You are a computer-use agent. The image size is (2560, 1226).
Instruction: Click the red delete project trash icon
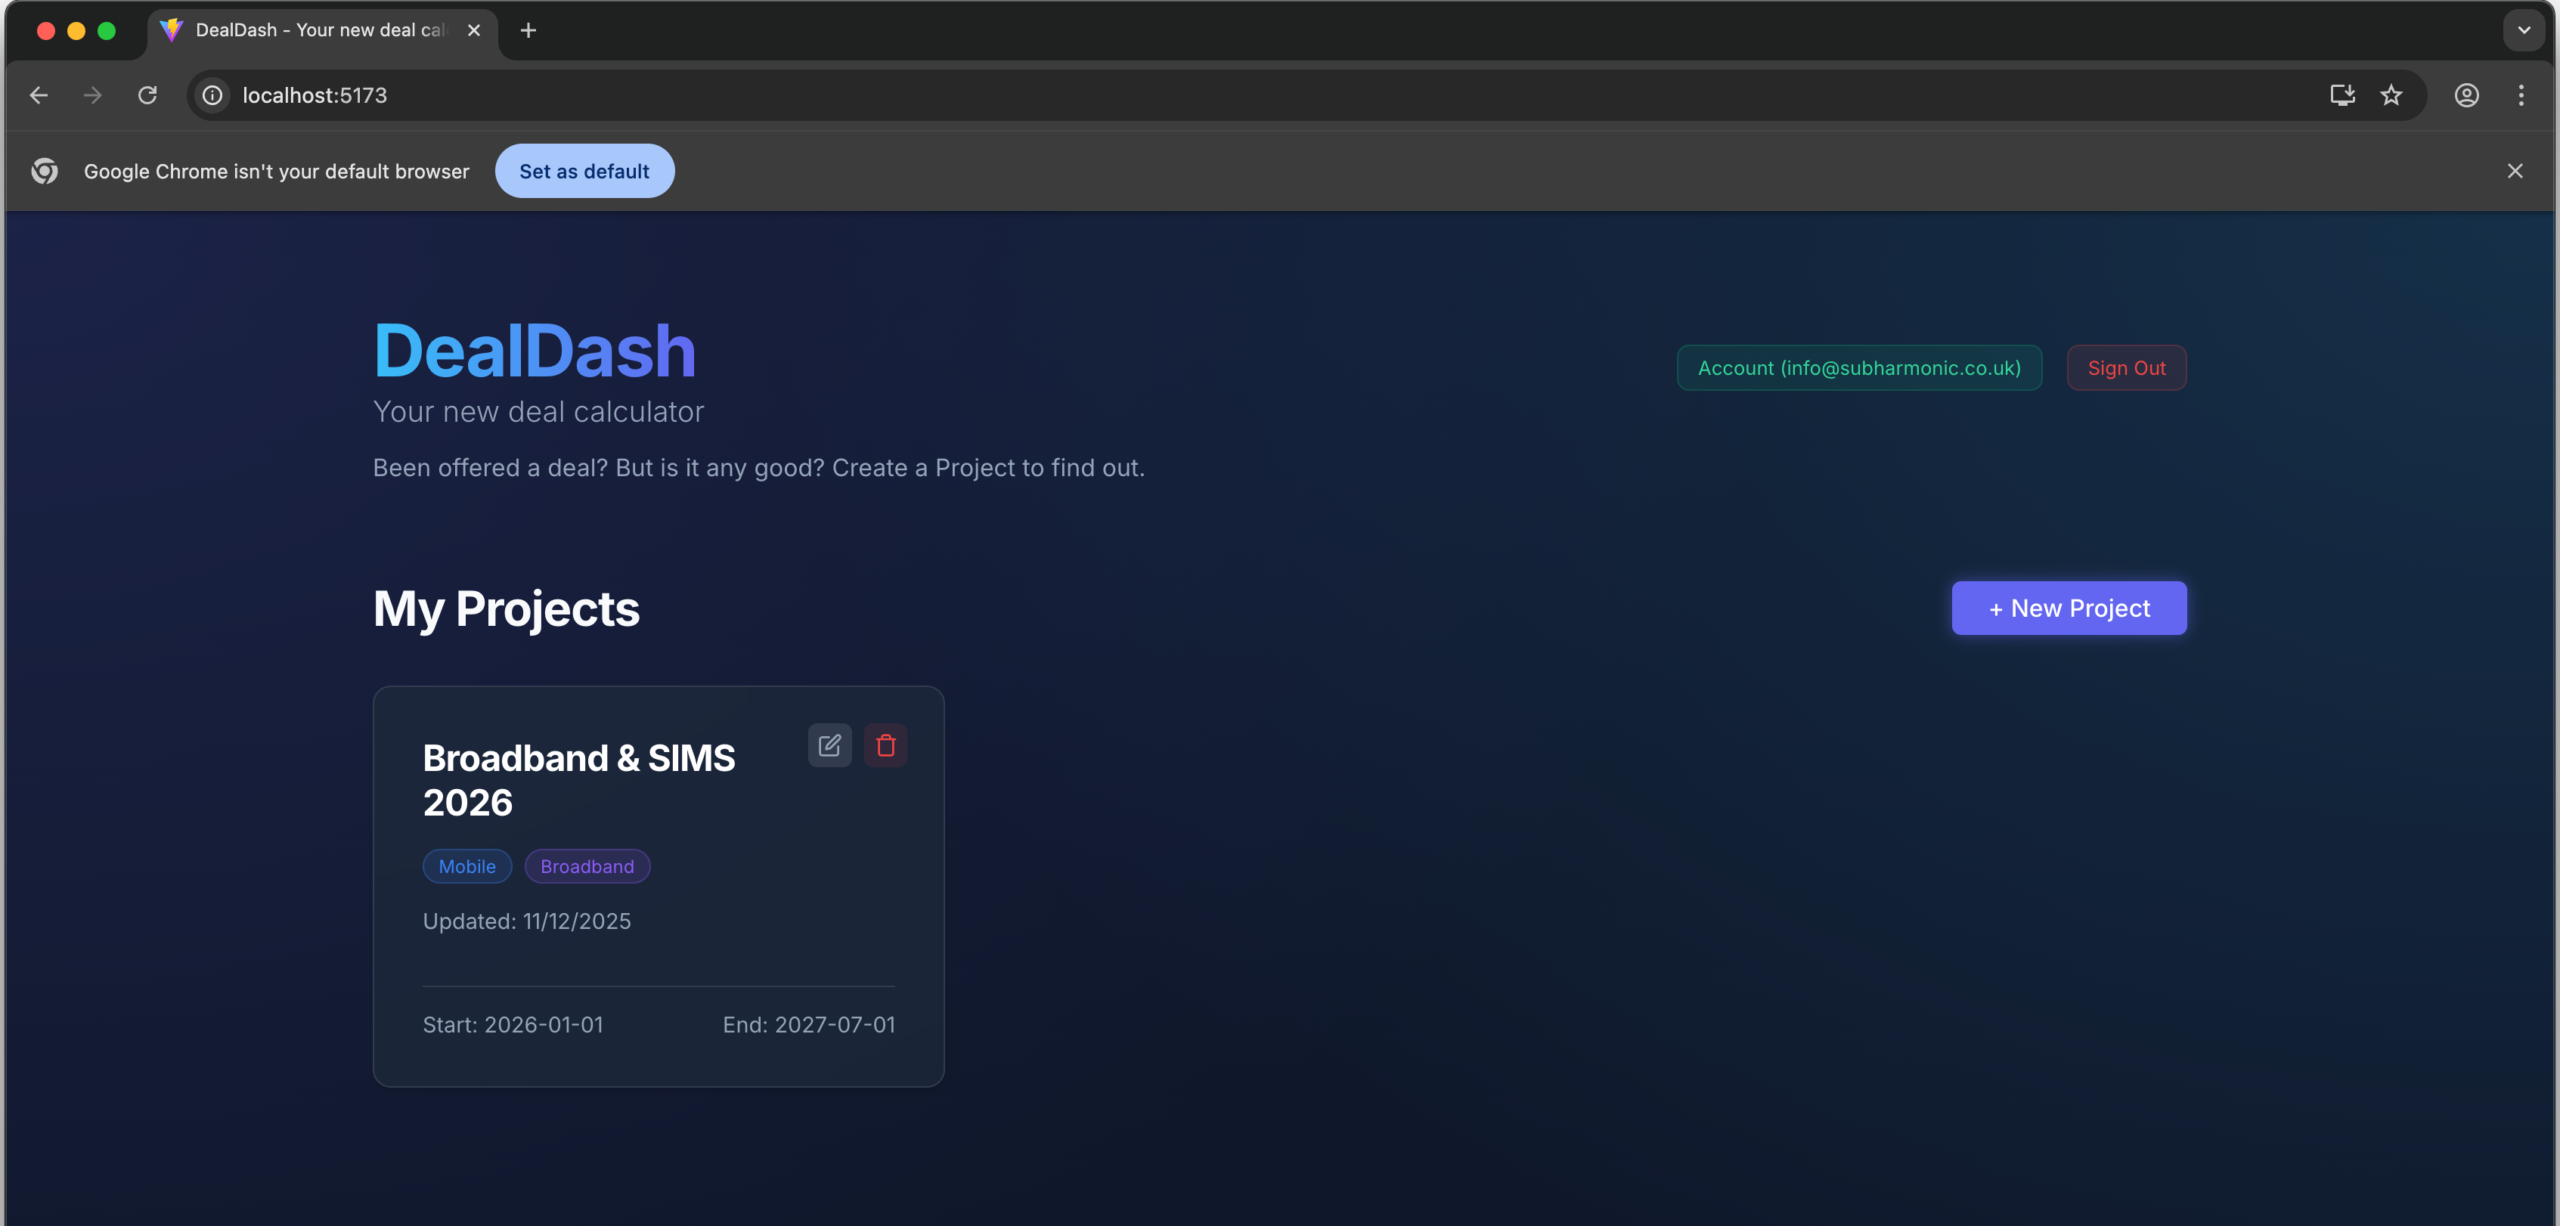coord(885,745)
